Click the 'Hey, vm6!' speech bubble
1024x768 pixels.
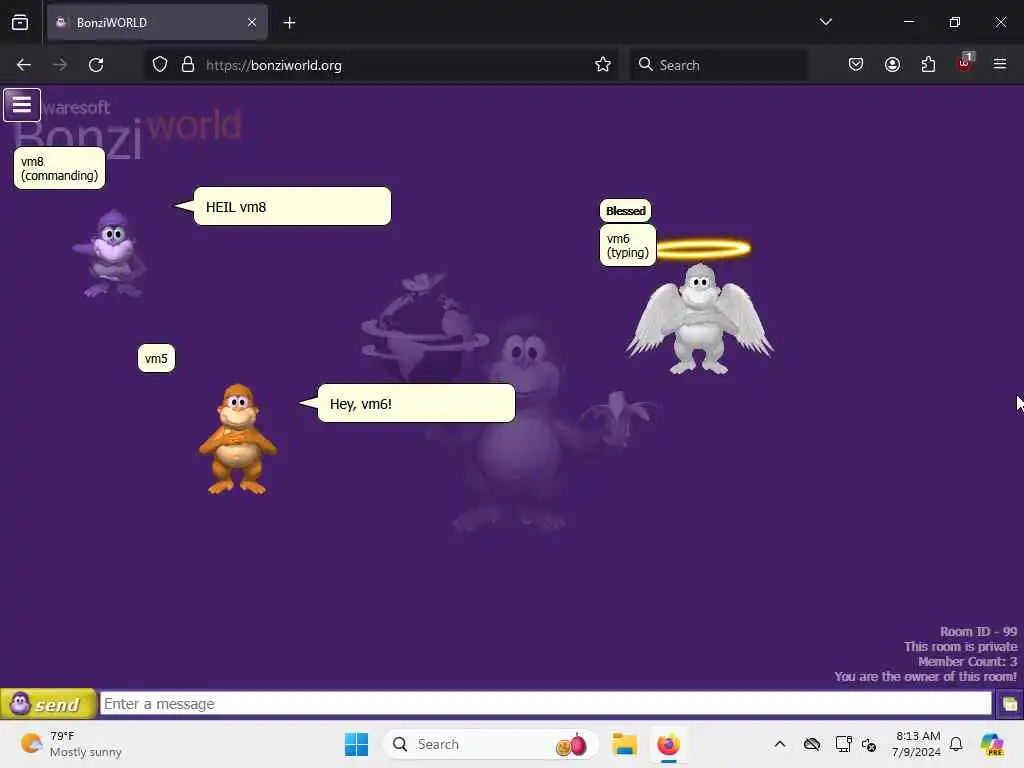[416, 403]
